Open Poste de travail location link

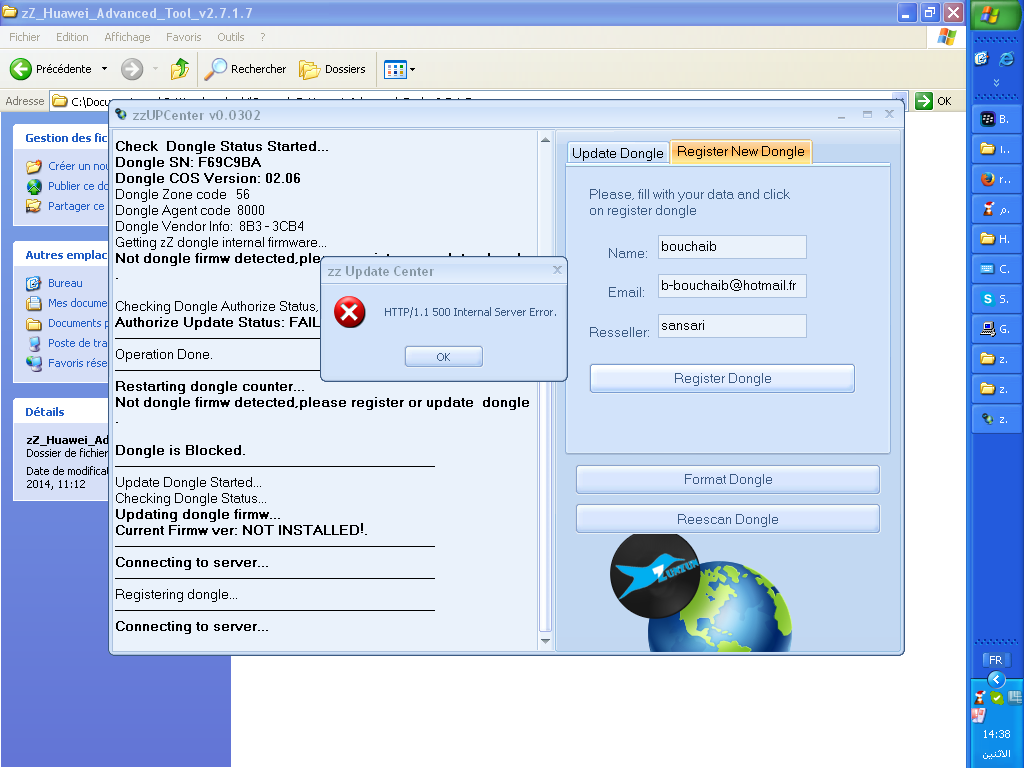(x=67, y=343)
